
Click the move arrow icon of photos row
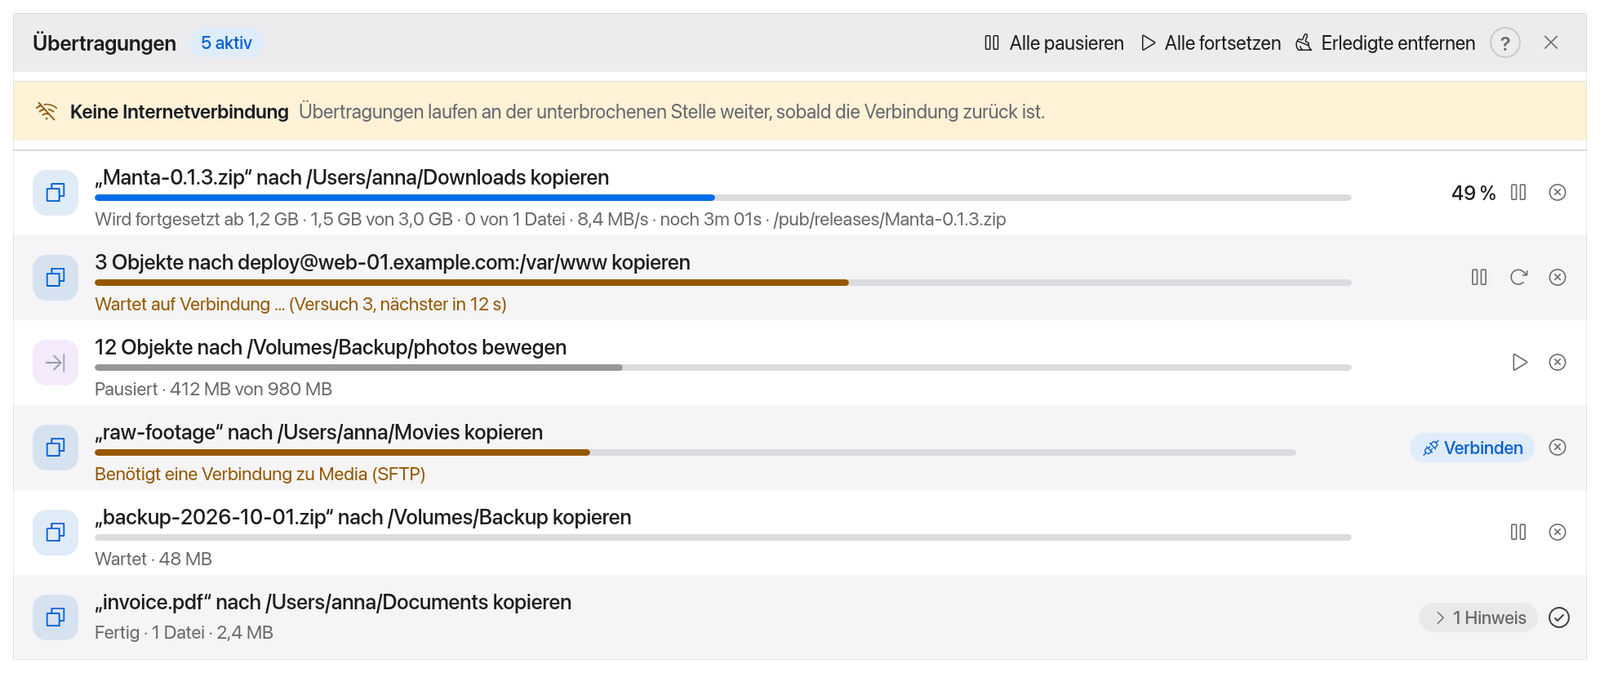(x=56, y=362)
